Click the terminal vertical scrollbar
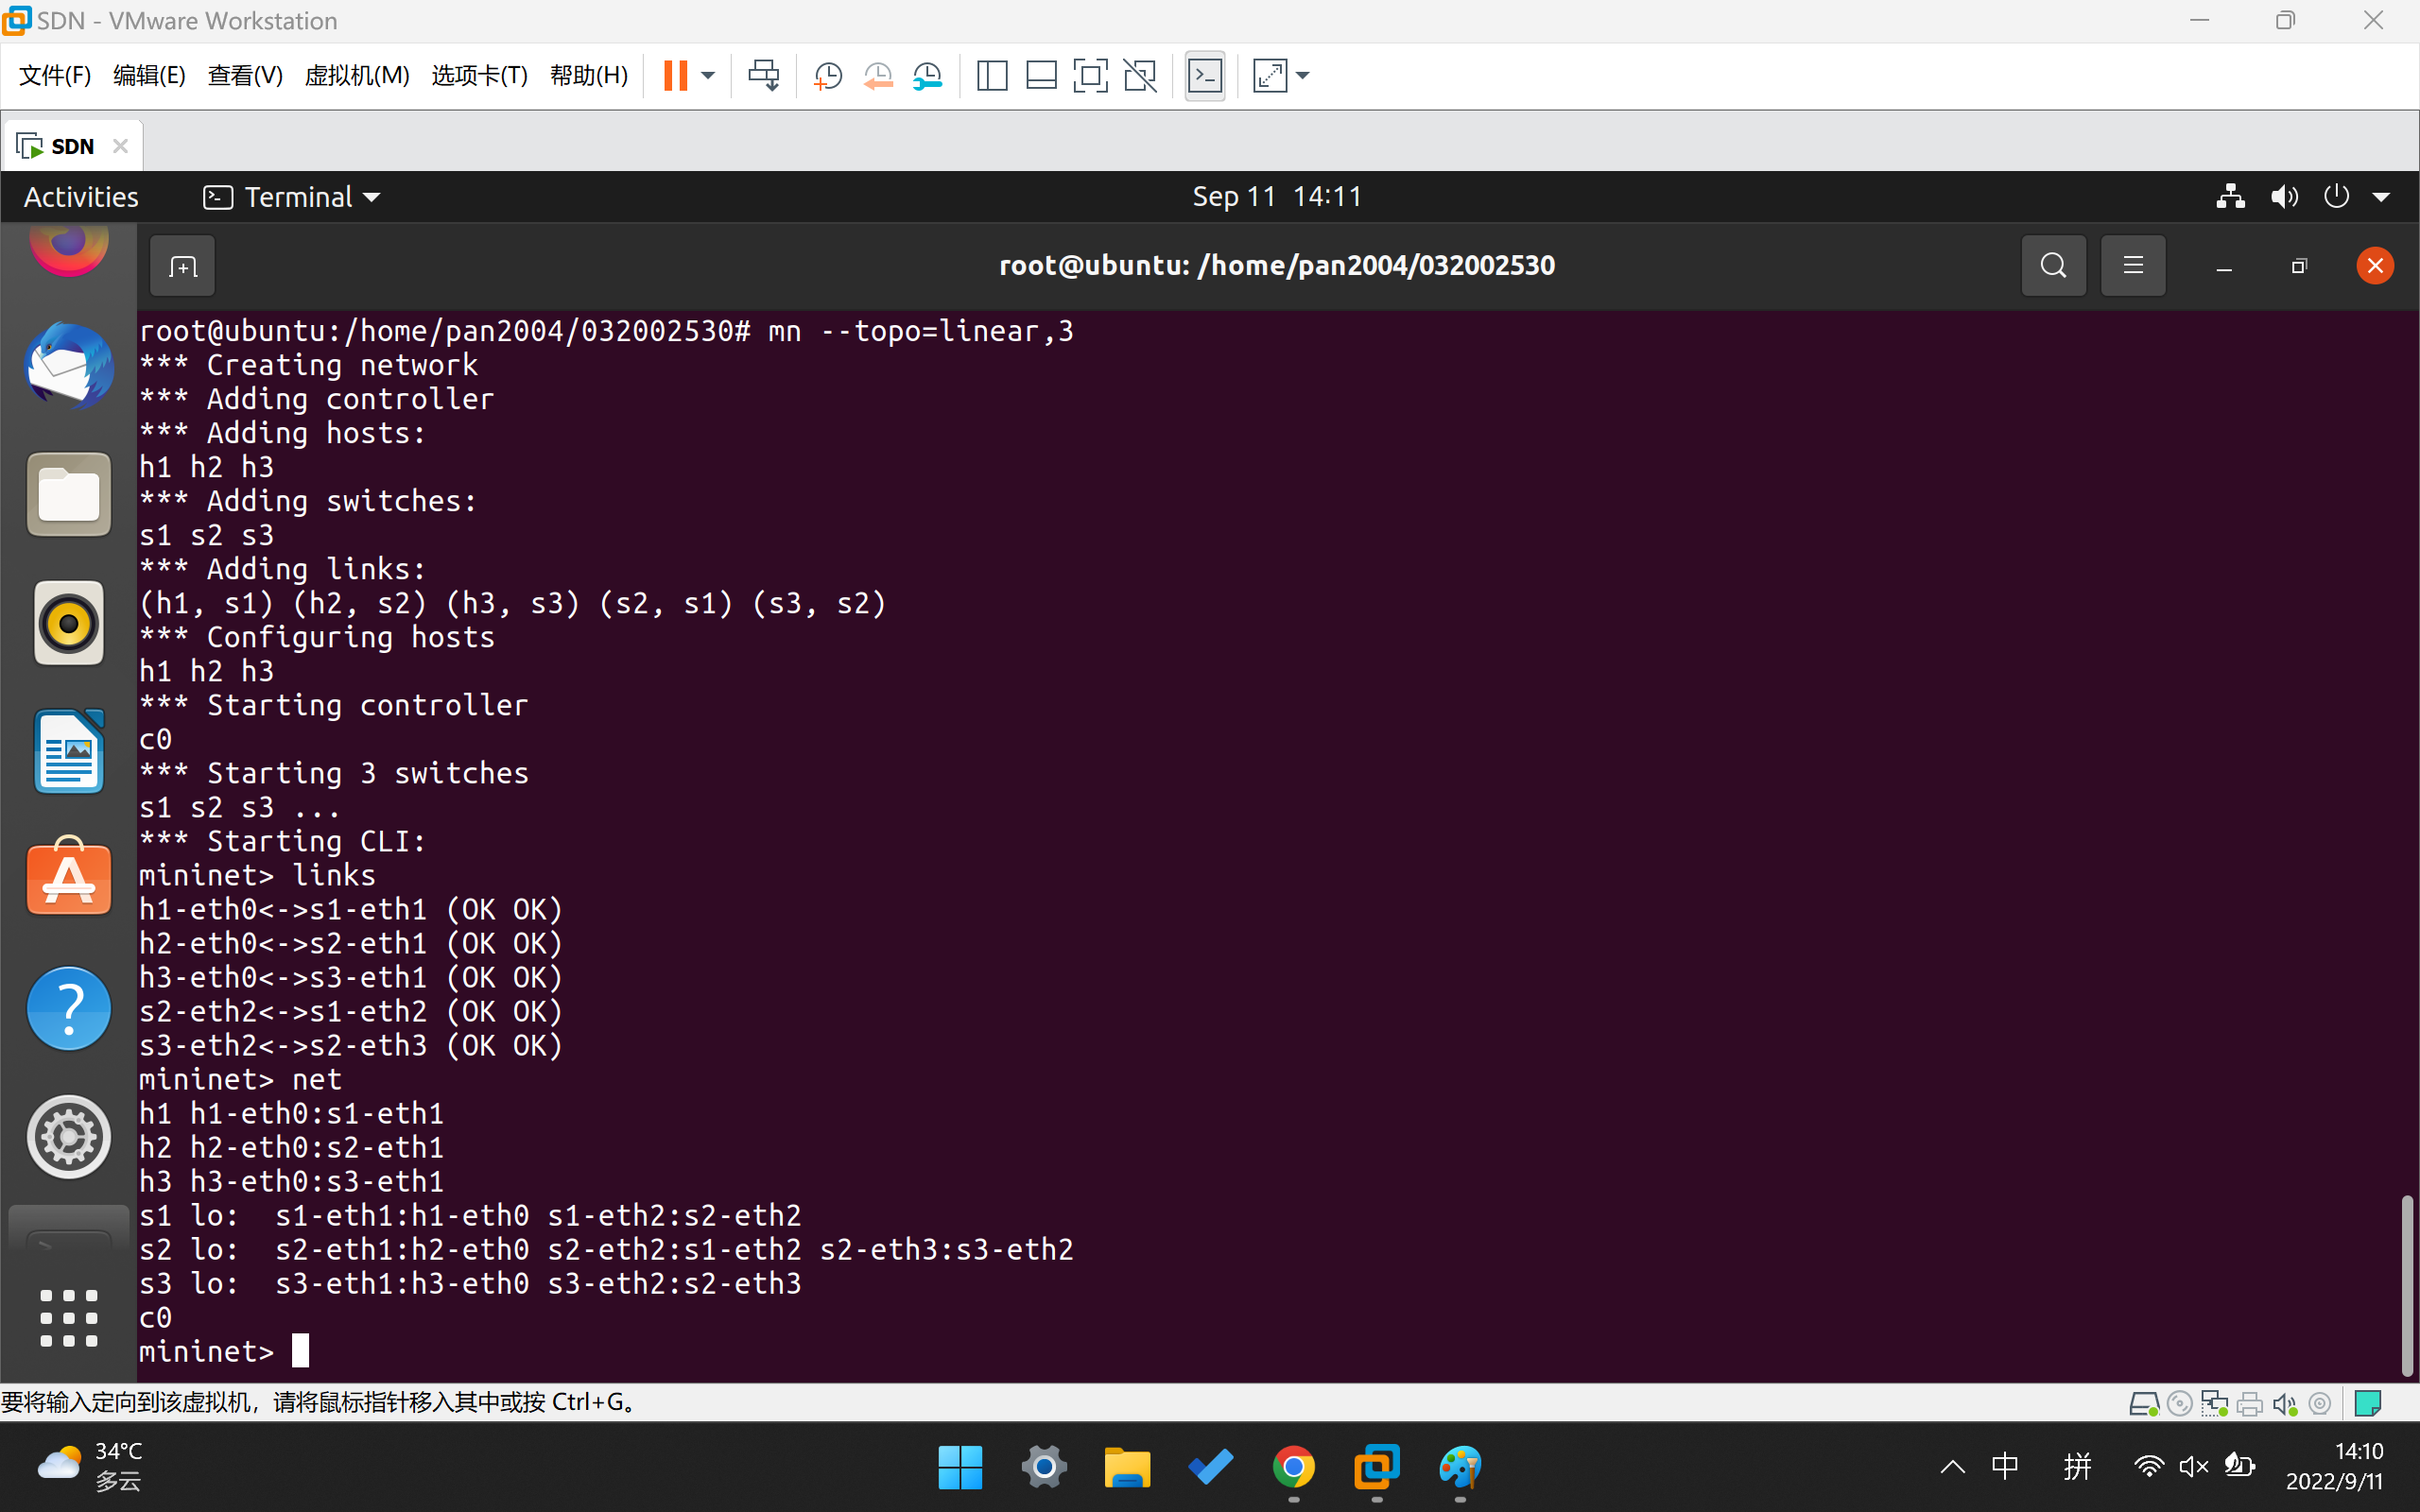This screenshot has height=1512, width=2420. [2407, 1284]
